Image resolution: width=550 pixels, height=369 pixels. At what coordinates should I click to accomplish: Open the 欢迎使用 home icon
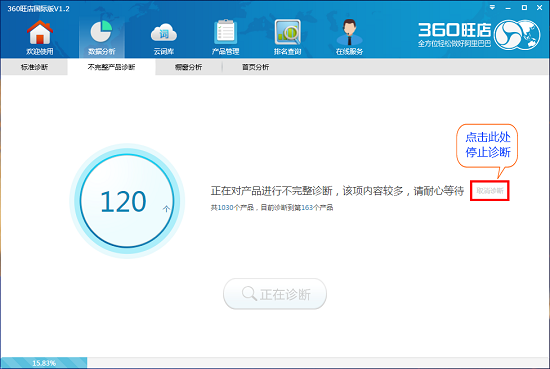40,32
